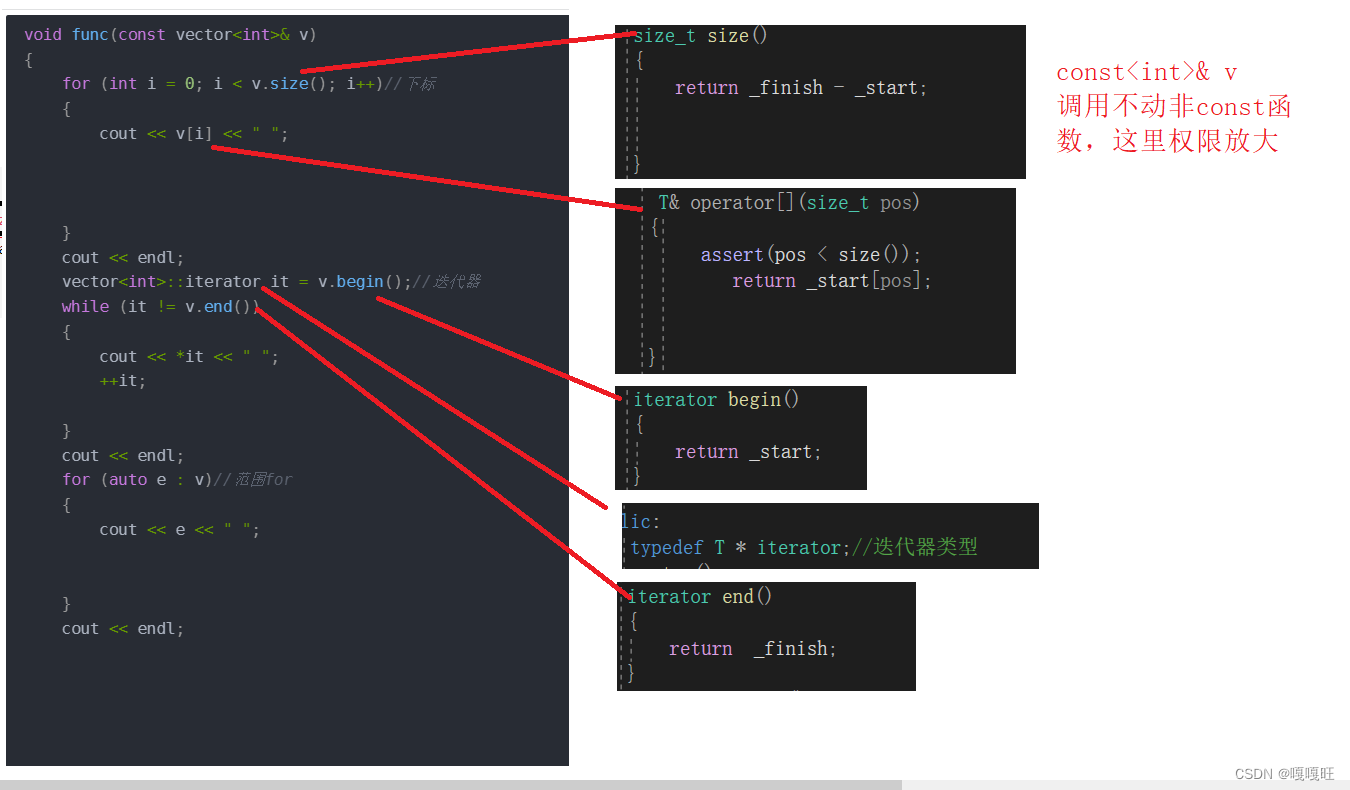Click the 'while (it != v.end())' line
1350x790 pixels.
click(160, 307)
